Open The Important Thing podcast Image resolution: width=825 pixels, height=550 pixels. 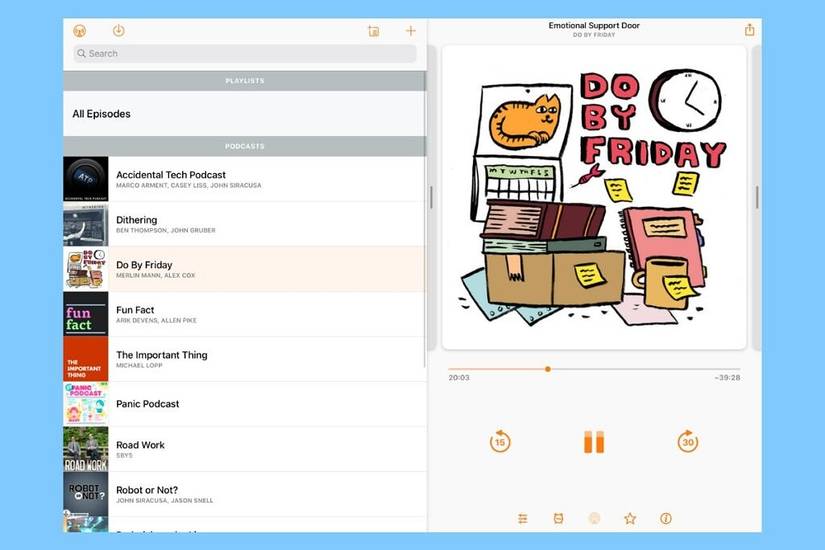pos(245,359)
